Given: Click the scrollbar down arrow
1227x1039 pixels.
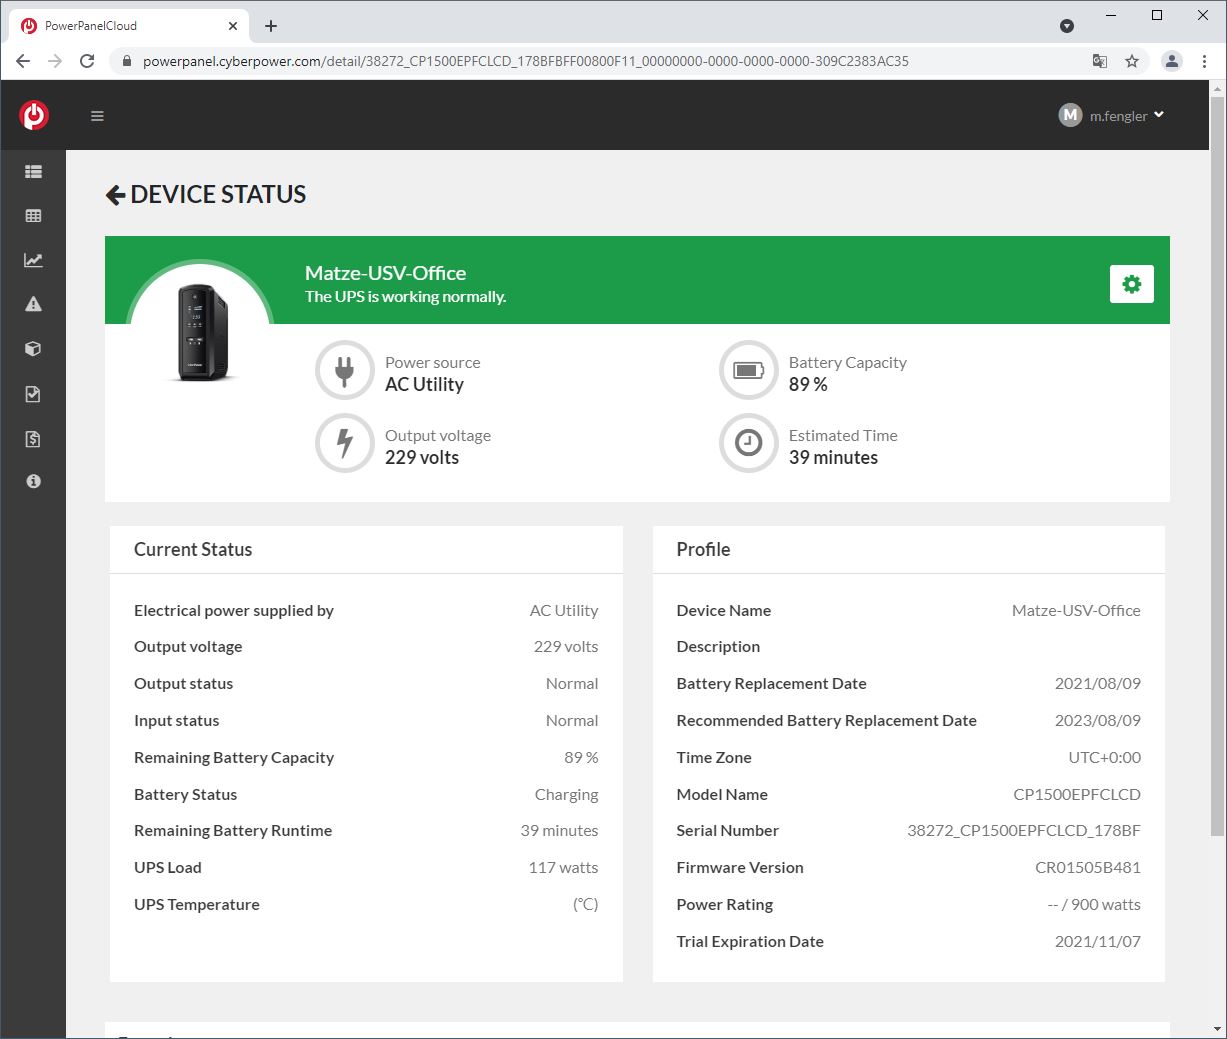Looking at the screenshot, I should [1217, 1029].
